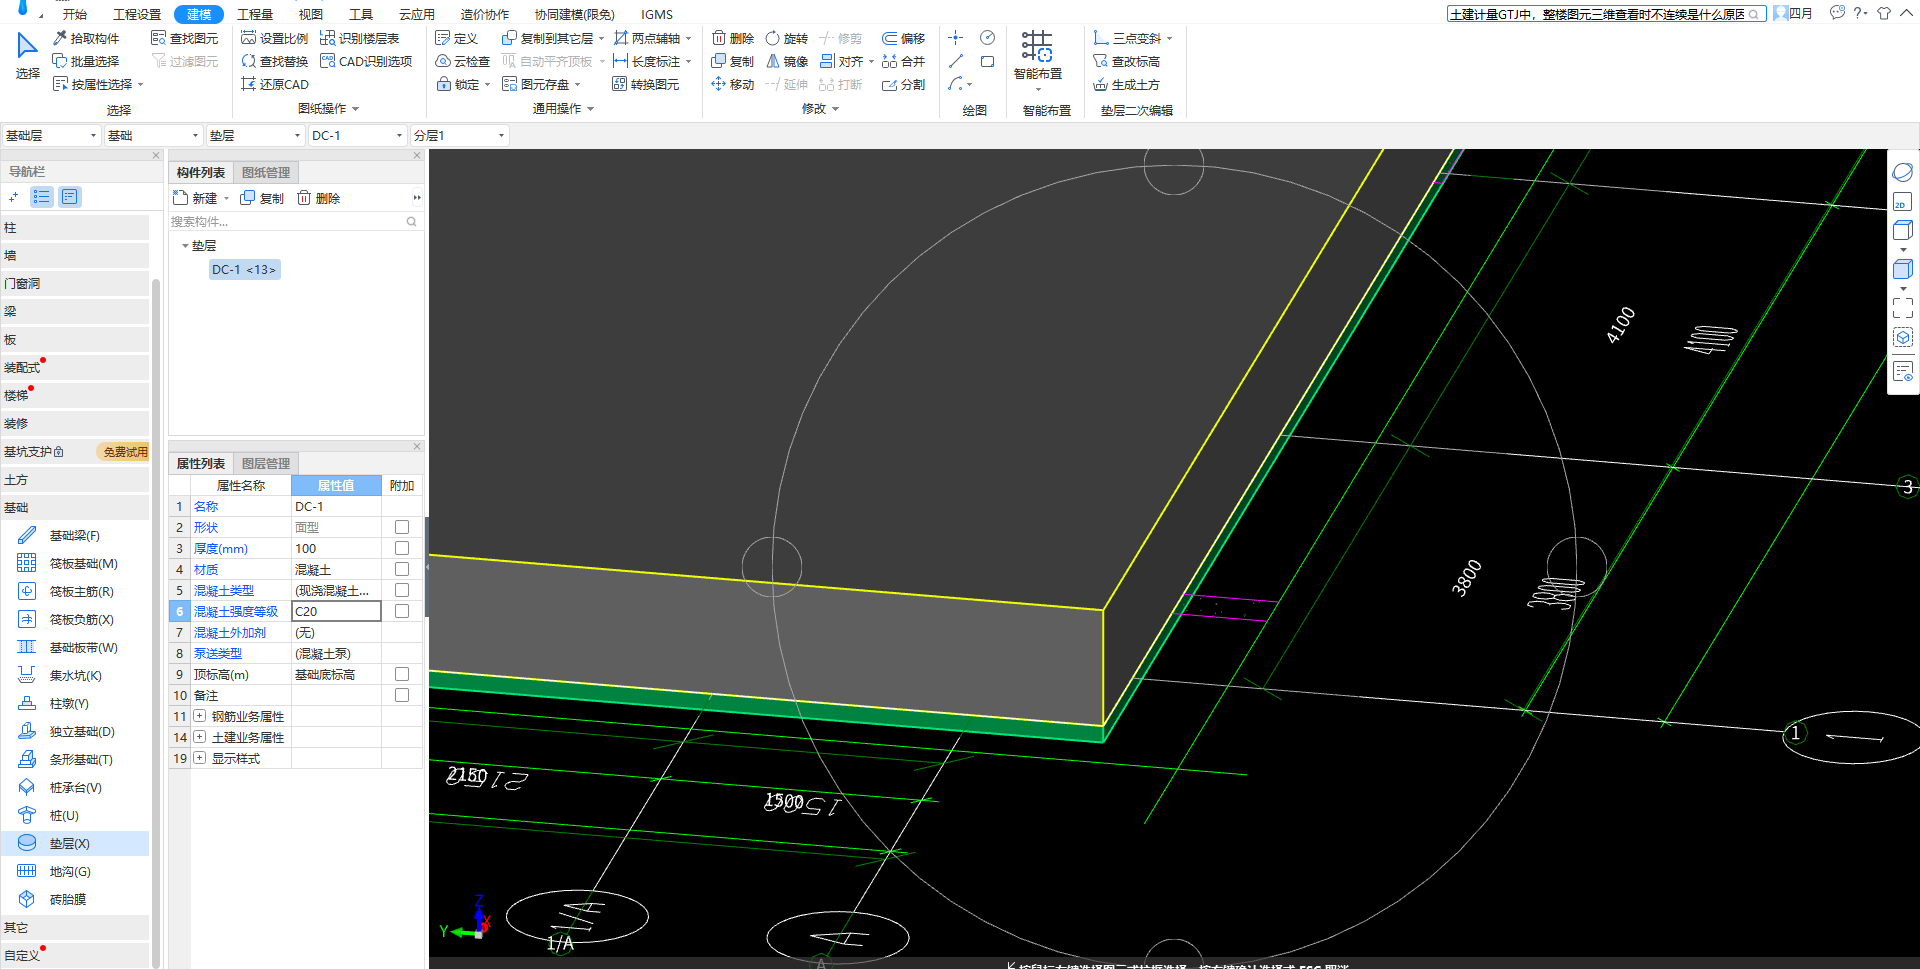Select the 旋转 rotate tool

pyautogui.click(x=786, y=38)
